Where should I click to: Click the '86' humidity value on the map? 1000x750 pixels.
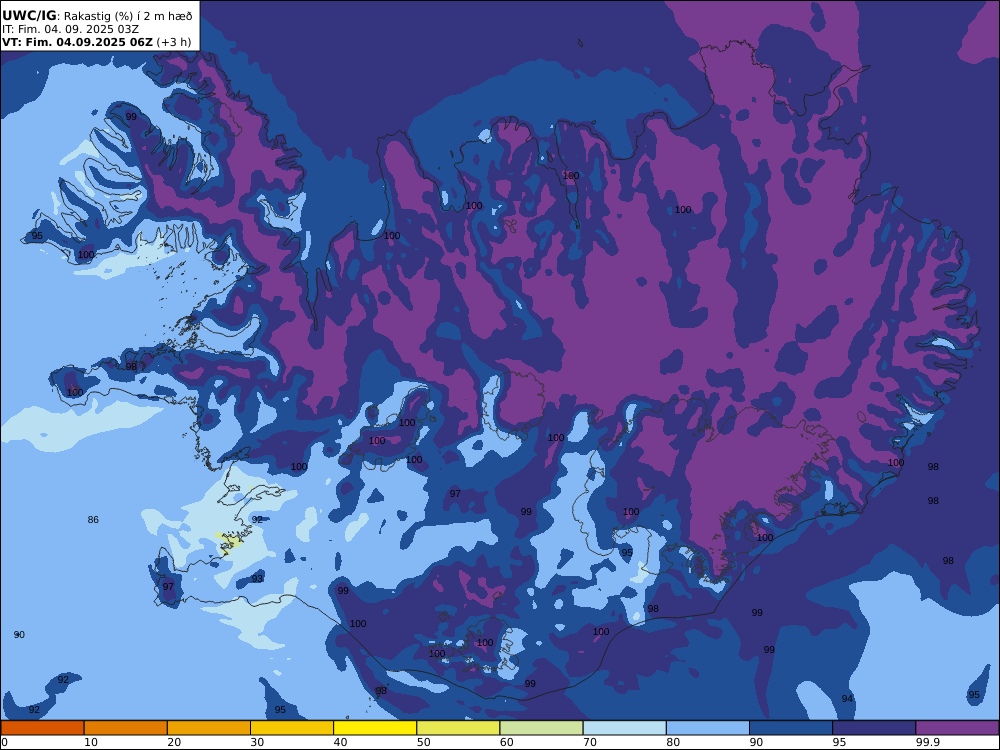click(93, 520)
